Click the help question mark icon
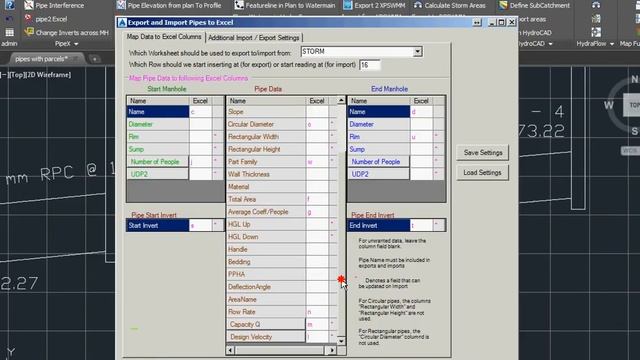The image size is (640, 360). point(9,5)
